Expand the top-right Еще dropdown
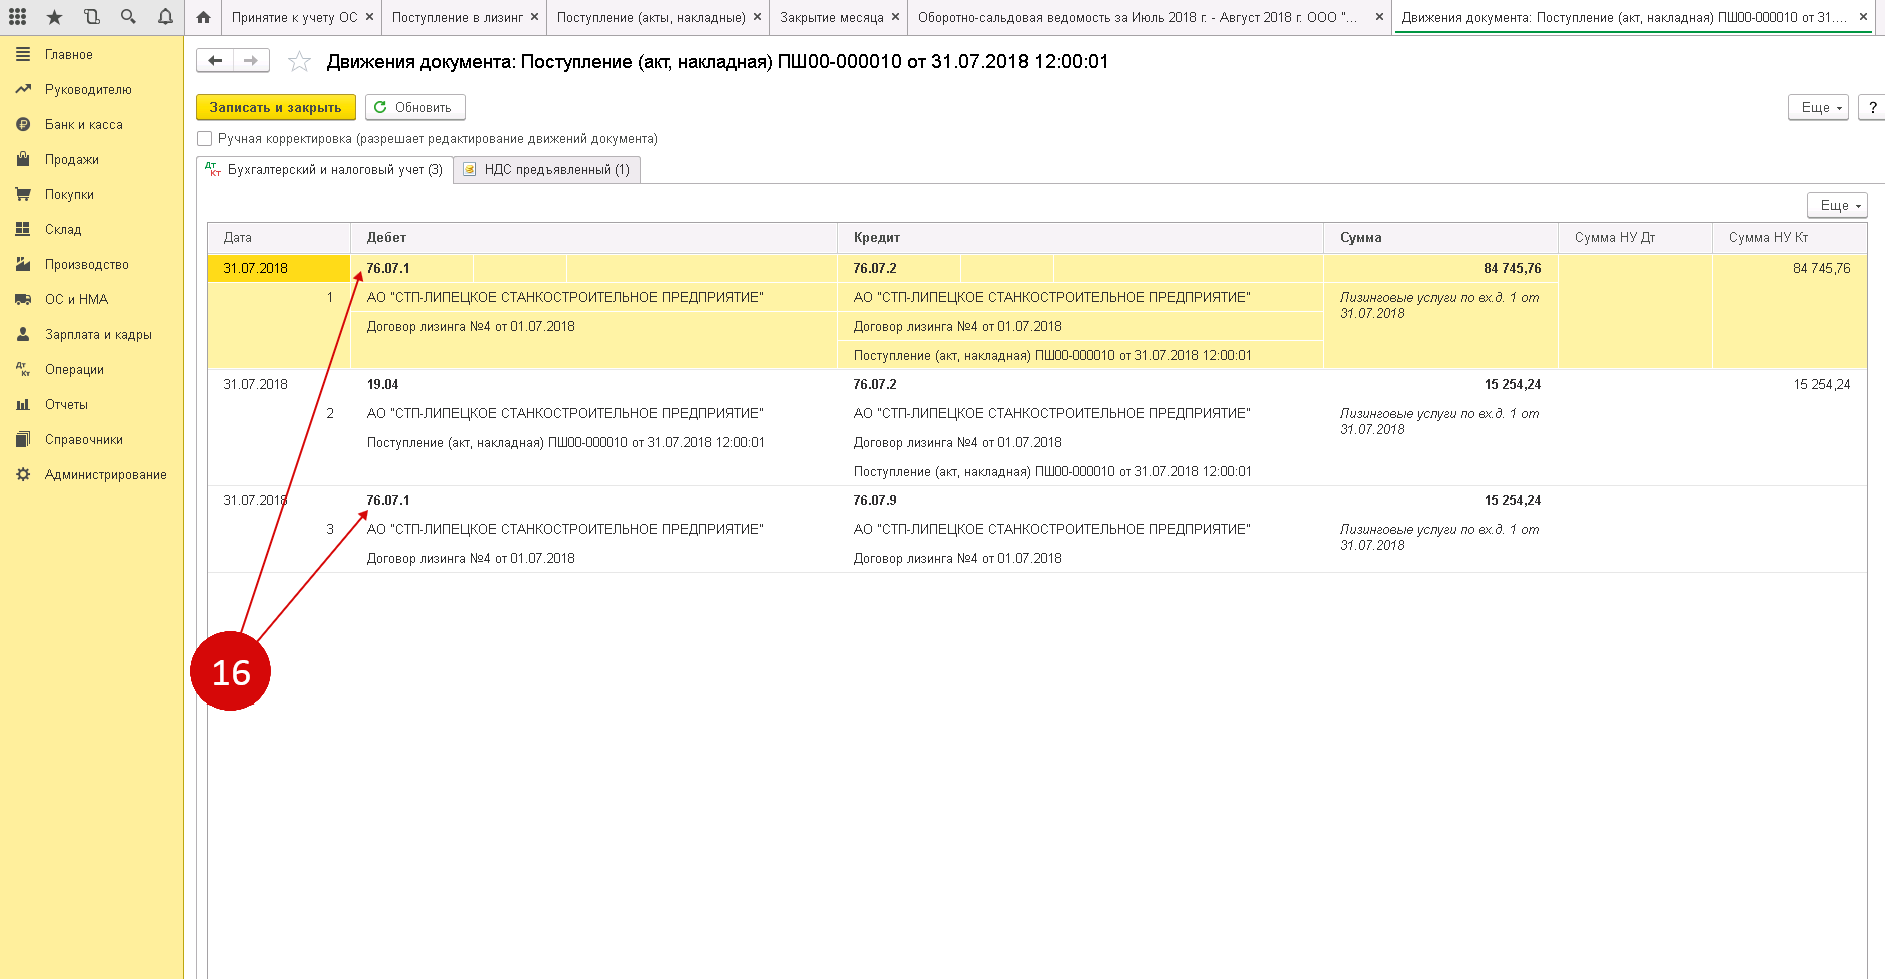 click(x=1817, y=107)
